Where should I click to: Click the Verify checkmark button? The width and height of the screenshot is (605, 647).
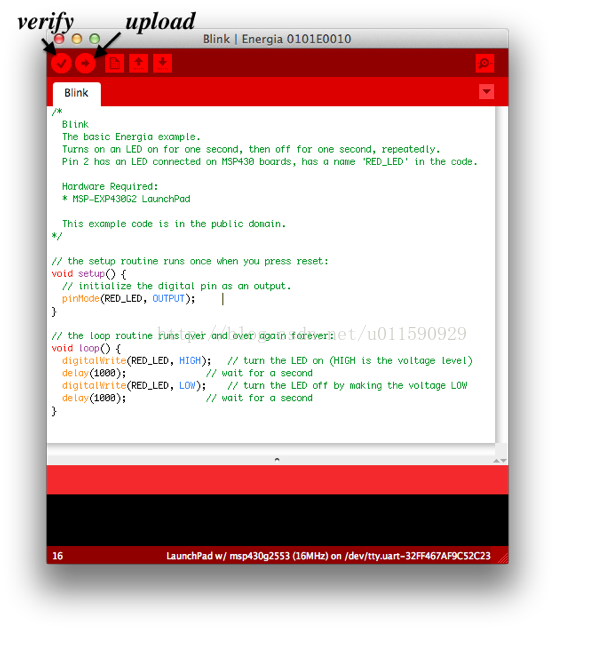coord(61,64)
